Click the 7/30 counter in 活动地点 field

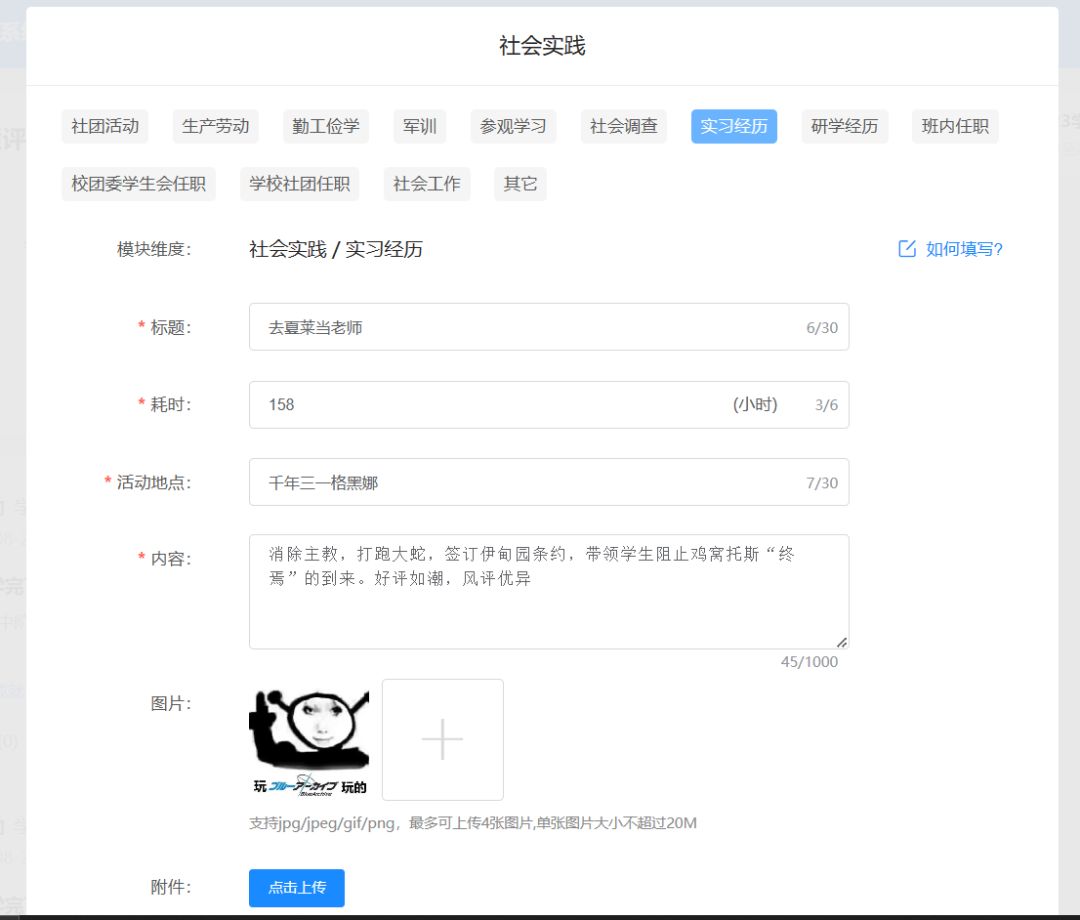pyautogui.click(x=822, y=483)
